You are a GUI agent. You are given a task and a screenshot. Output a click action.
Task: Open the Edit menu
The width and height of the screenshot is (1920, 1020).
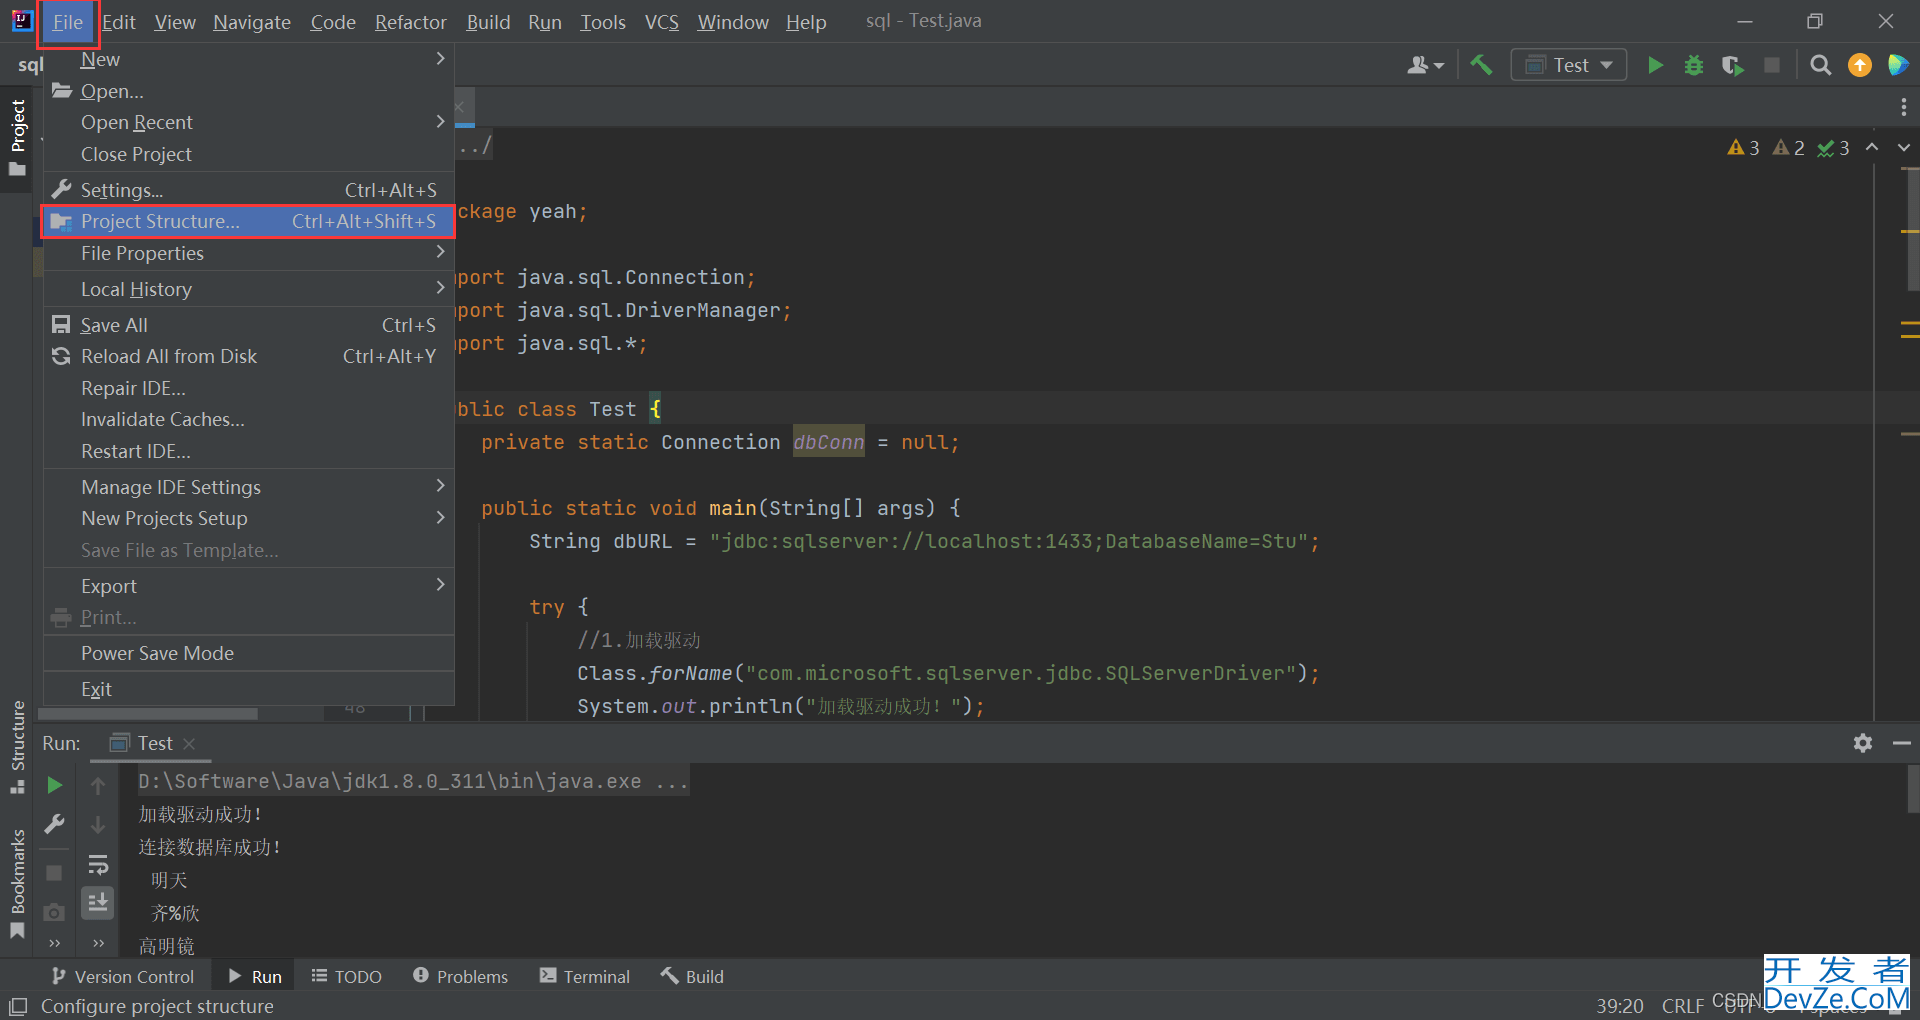119,22
